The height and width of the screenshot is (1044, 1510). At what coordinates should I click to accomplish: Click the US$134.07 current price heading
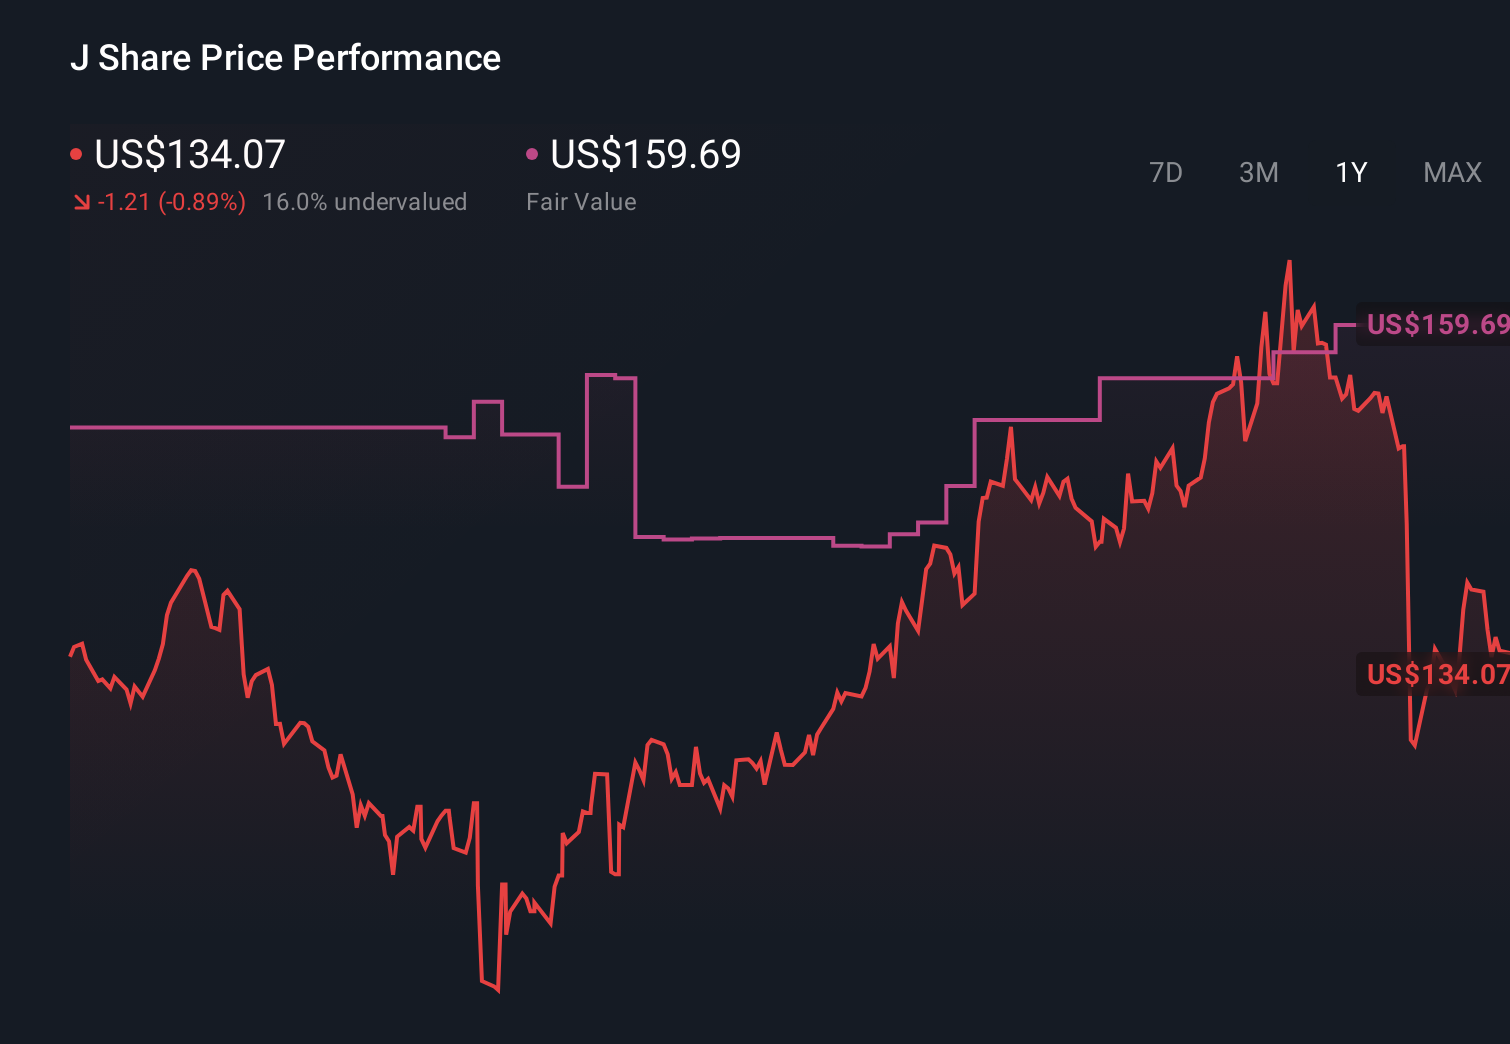coord(188,155)
